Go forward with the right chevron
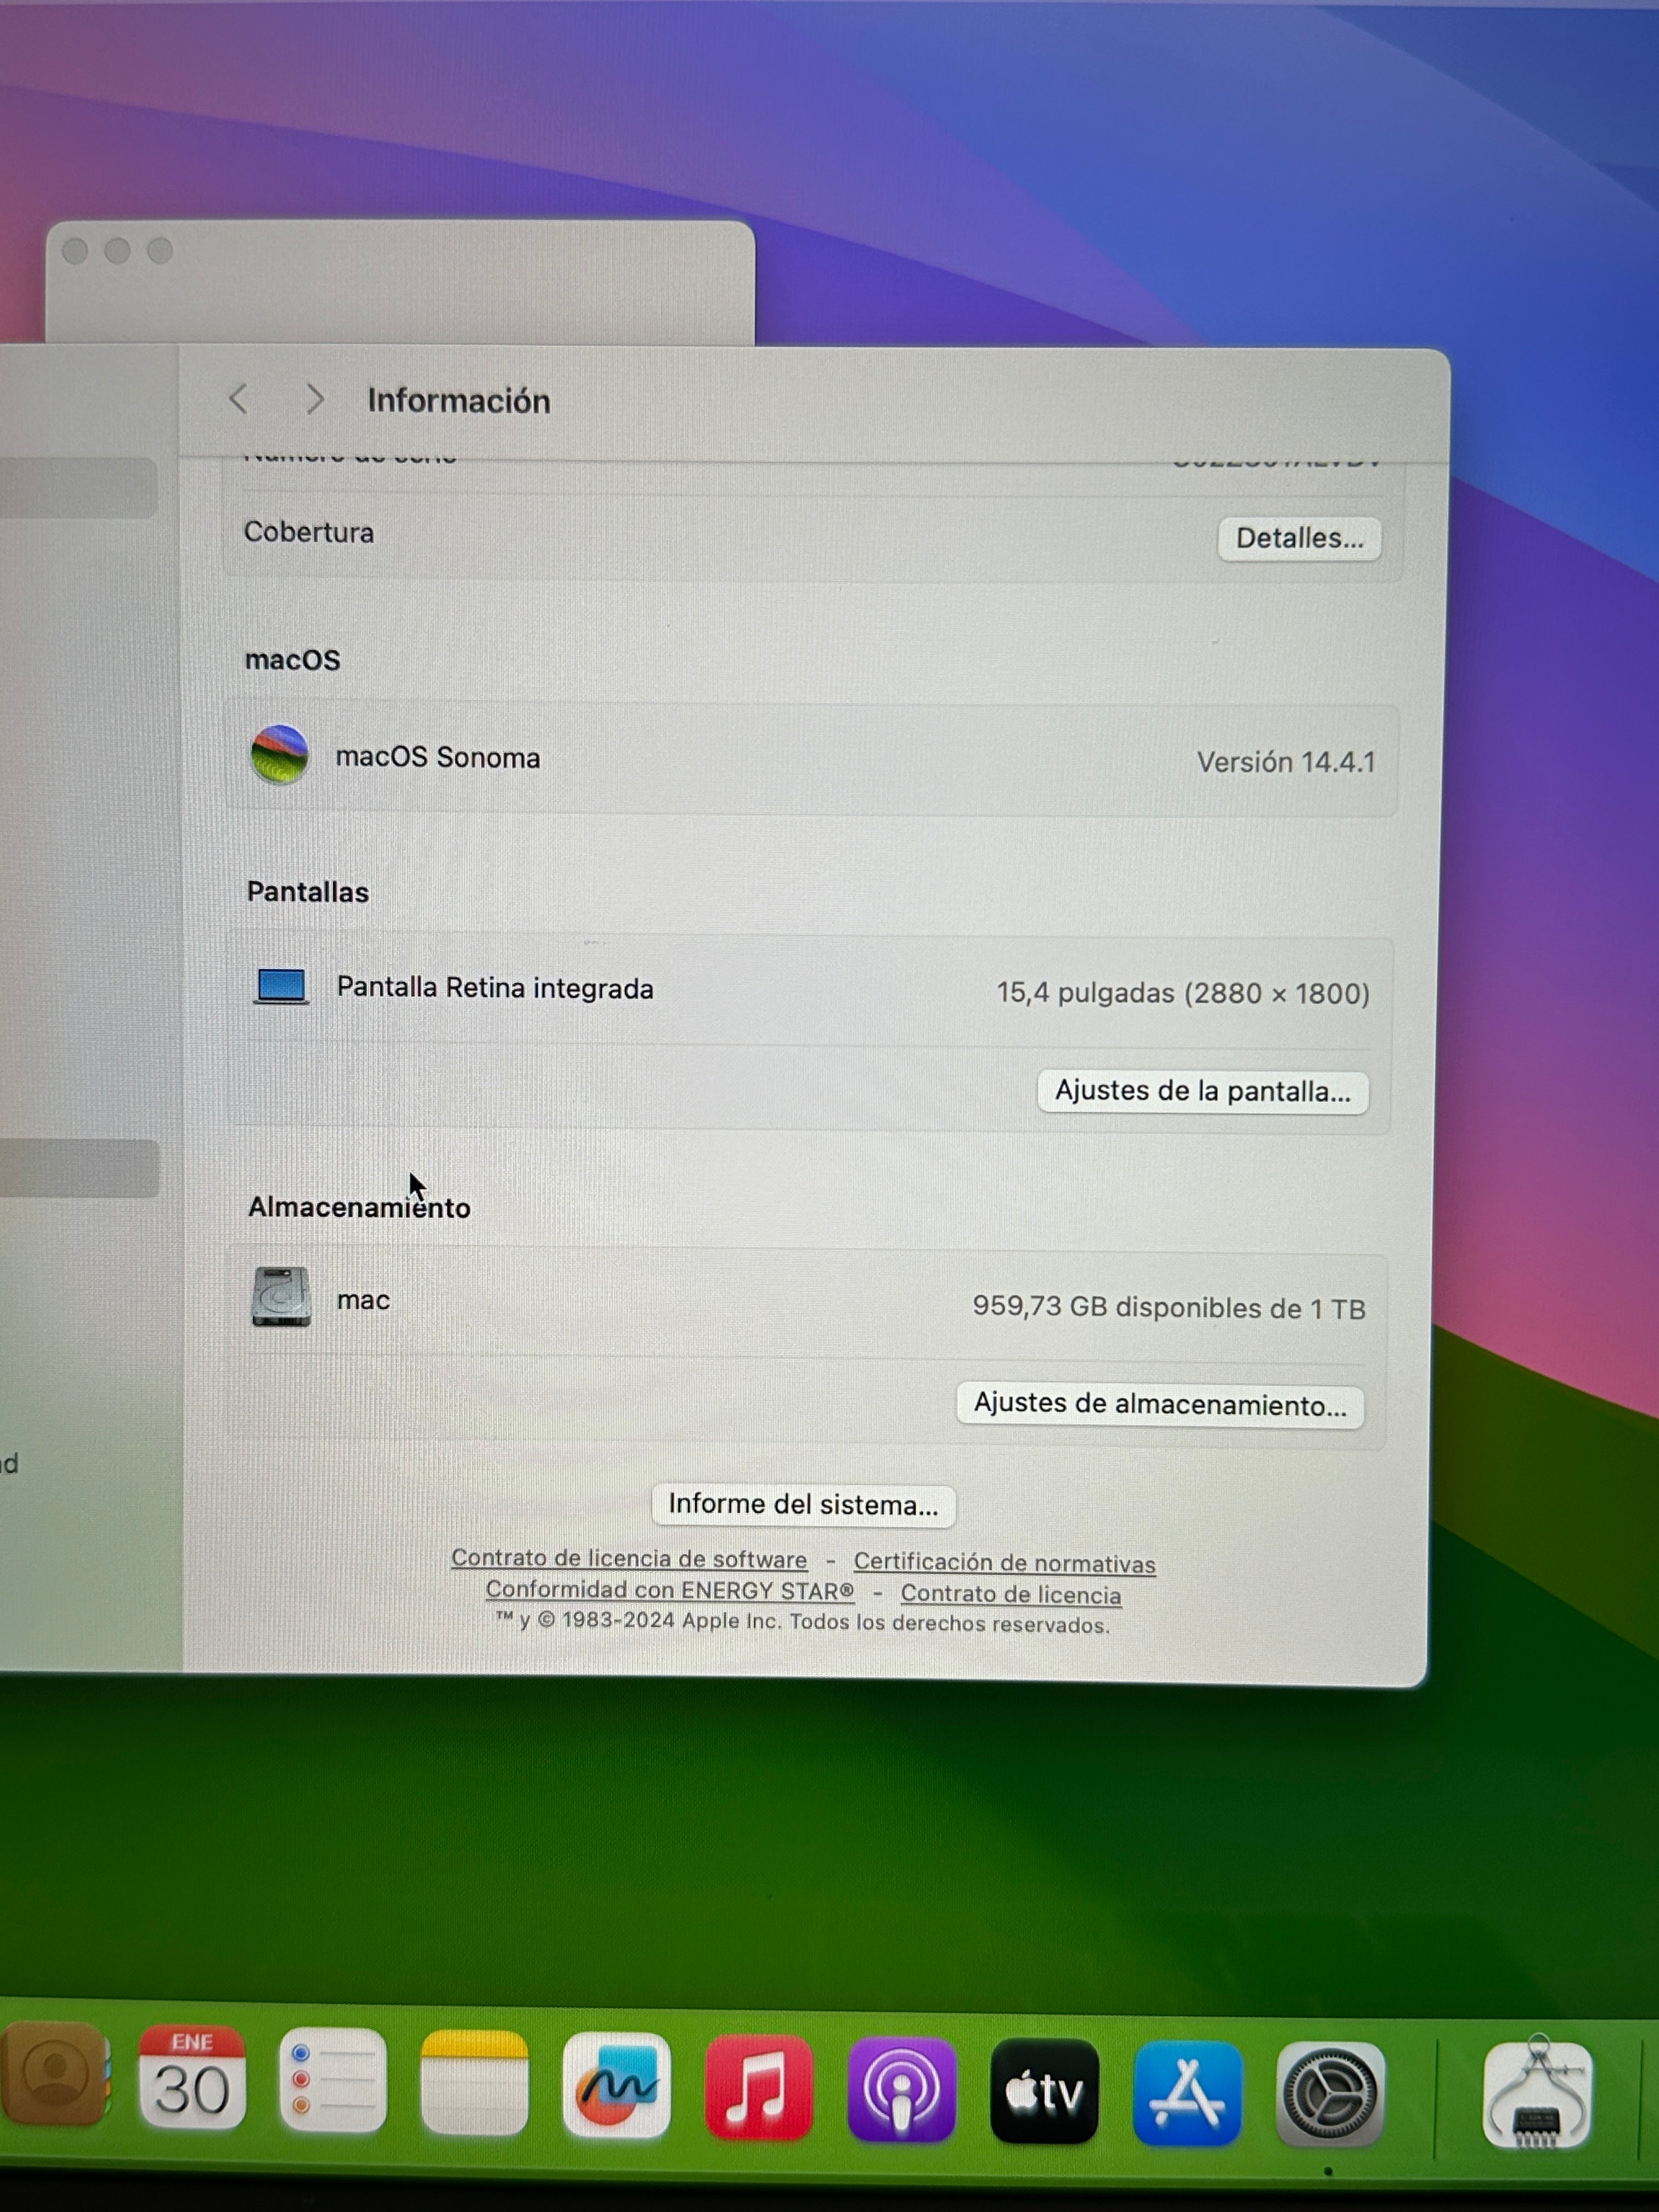 [314, 399]
